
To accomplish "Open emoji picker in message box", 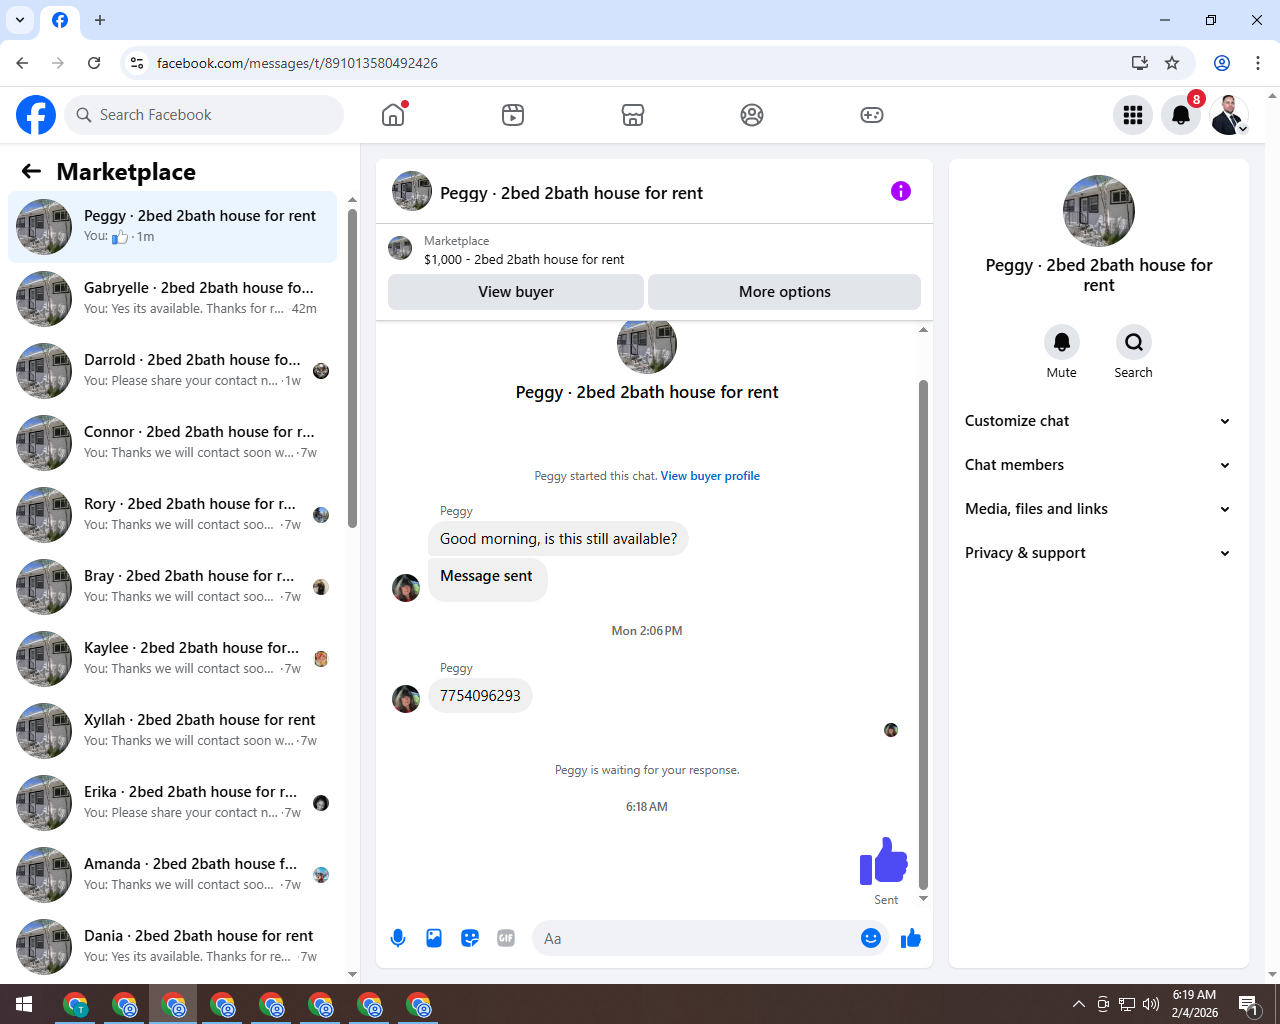I will (871, 938).
